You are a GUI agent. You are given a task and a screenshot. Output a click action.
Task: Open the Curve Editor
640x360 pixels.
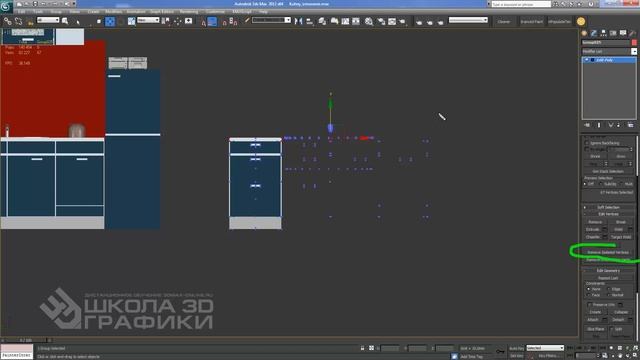[x=345, y=21]
